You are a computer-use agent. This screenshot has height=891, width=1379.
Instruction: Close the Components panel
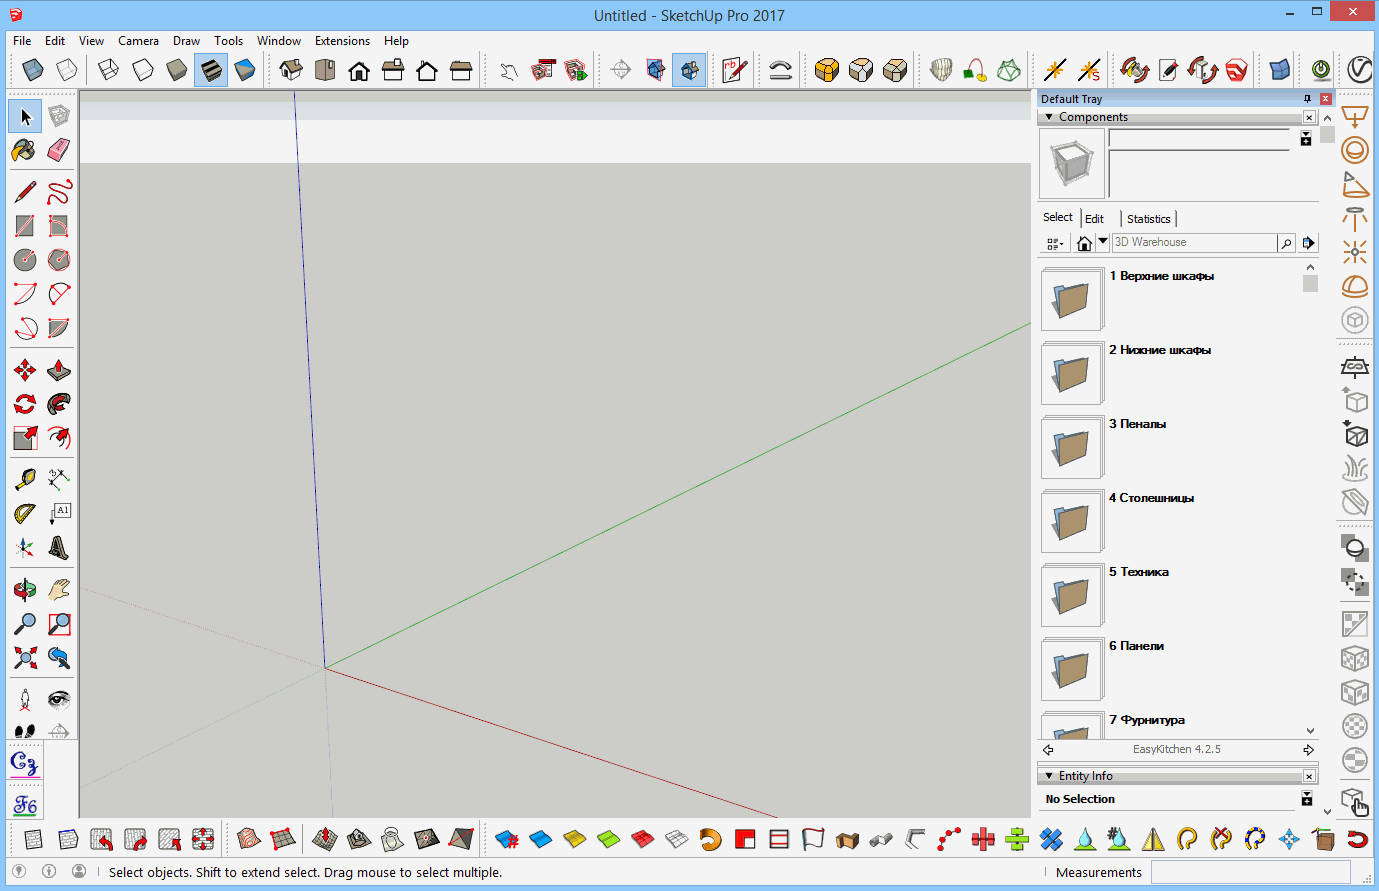[1309, 117]
